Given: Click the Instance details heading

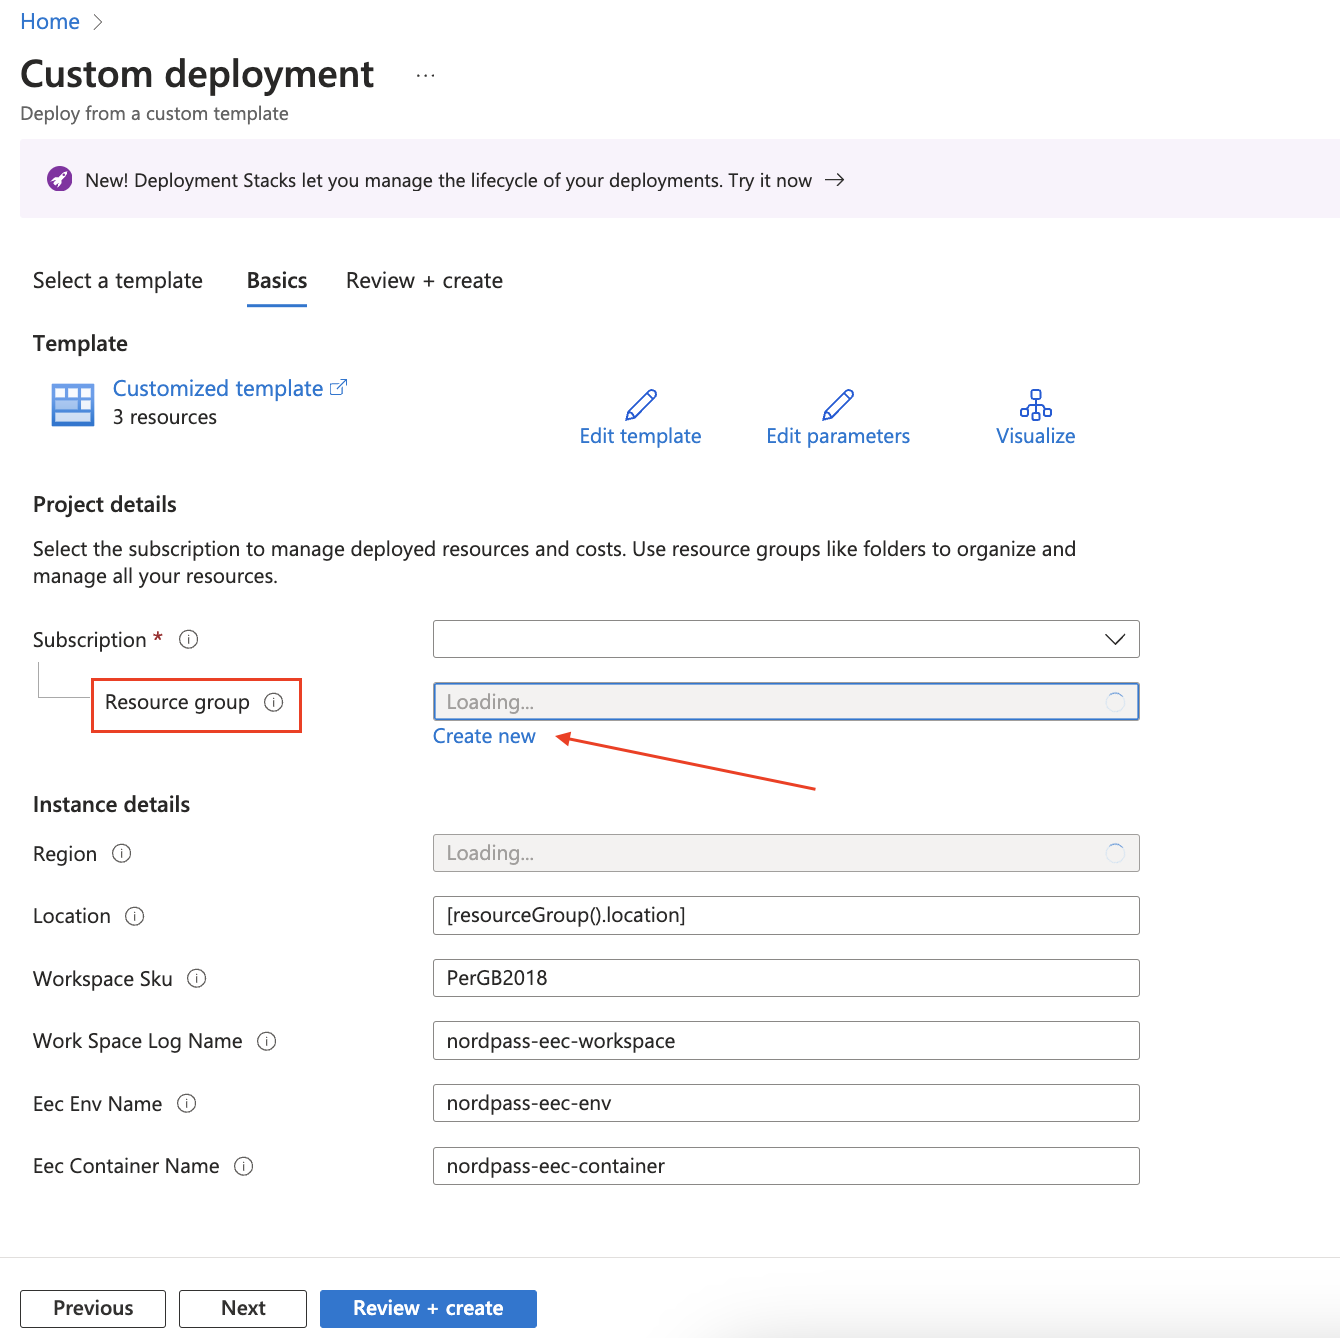Looking at the screenshot, I should (x=111, y=805).
